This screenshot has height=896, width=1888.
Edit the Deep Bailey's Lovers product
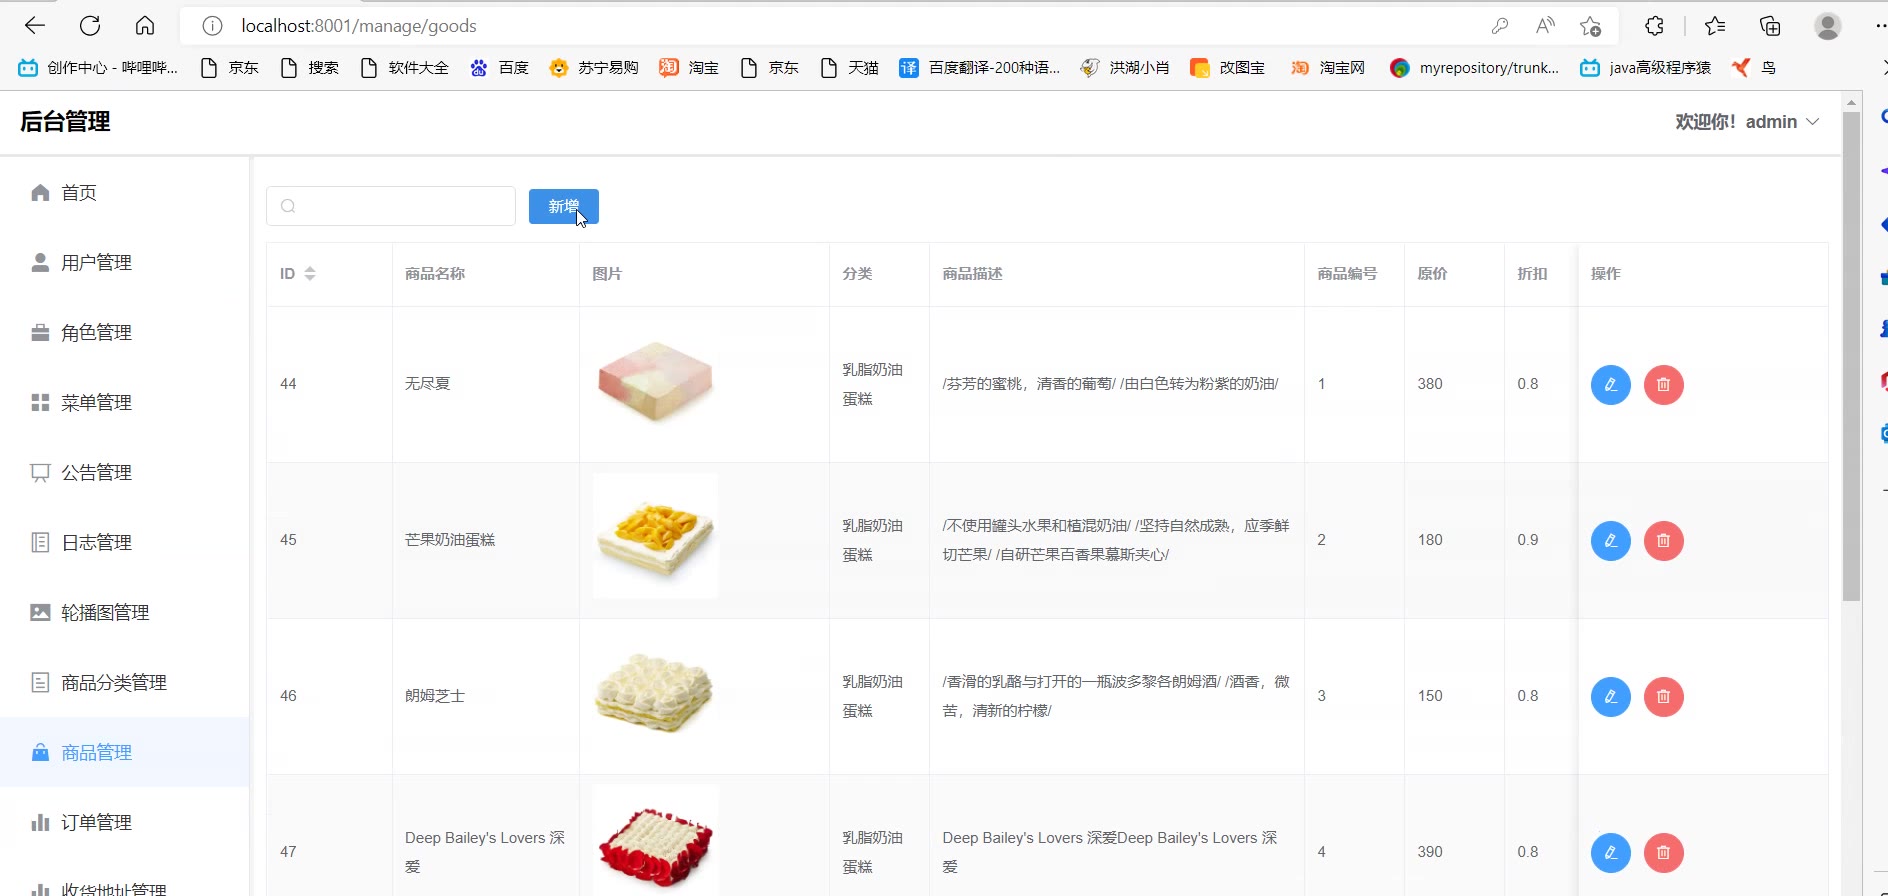coord(1611,853)
